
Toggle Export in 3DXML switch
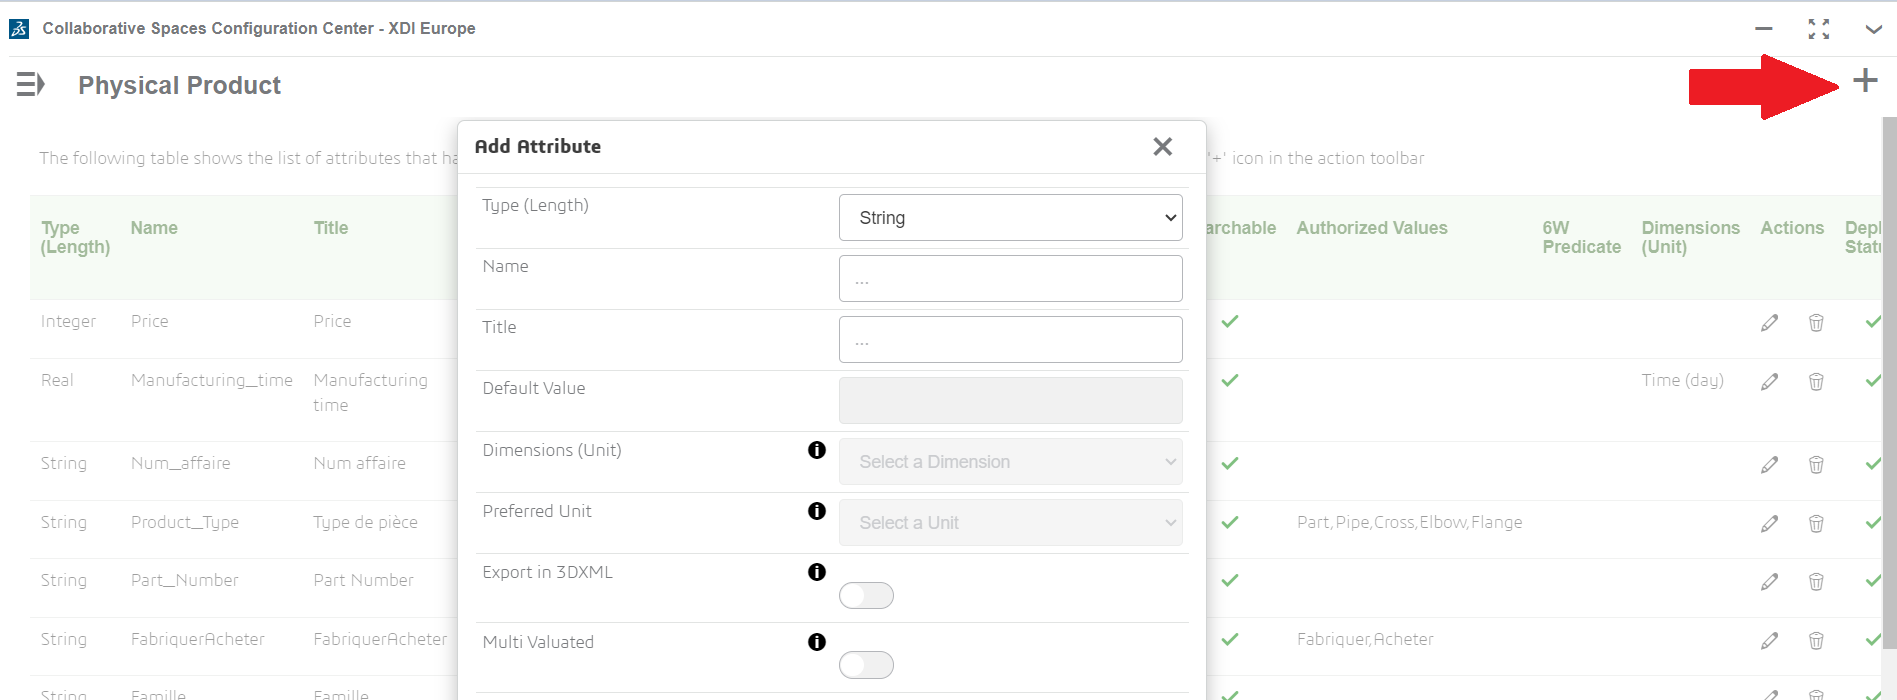click(866, 596)
